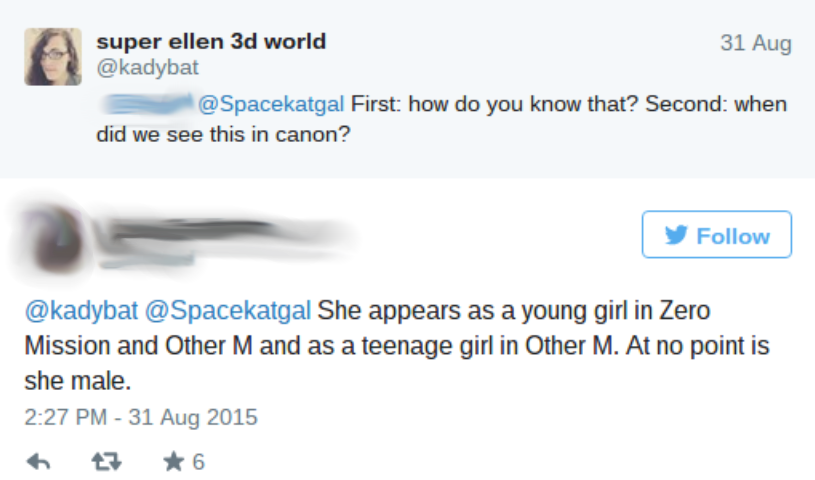Open @Spacekatgal mention in first tweet
Image resolution: width=815 pixels, height=480 pixels.
pos(272,104)
